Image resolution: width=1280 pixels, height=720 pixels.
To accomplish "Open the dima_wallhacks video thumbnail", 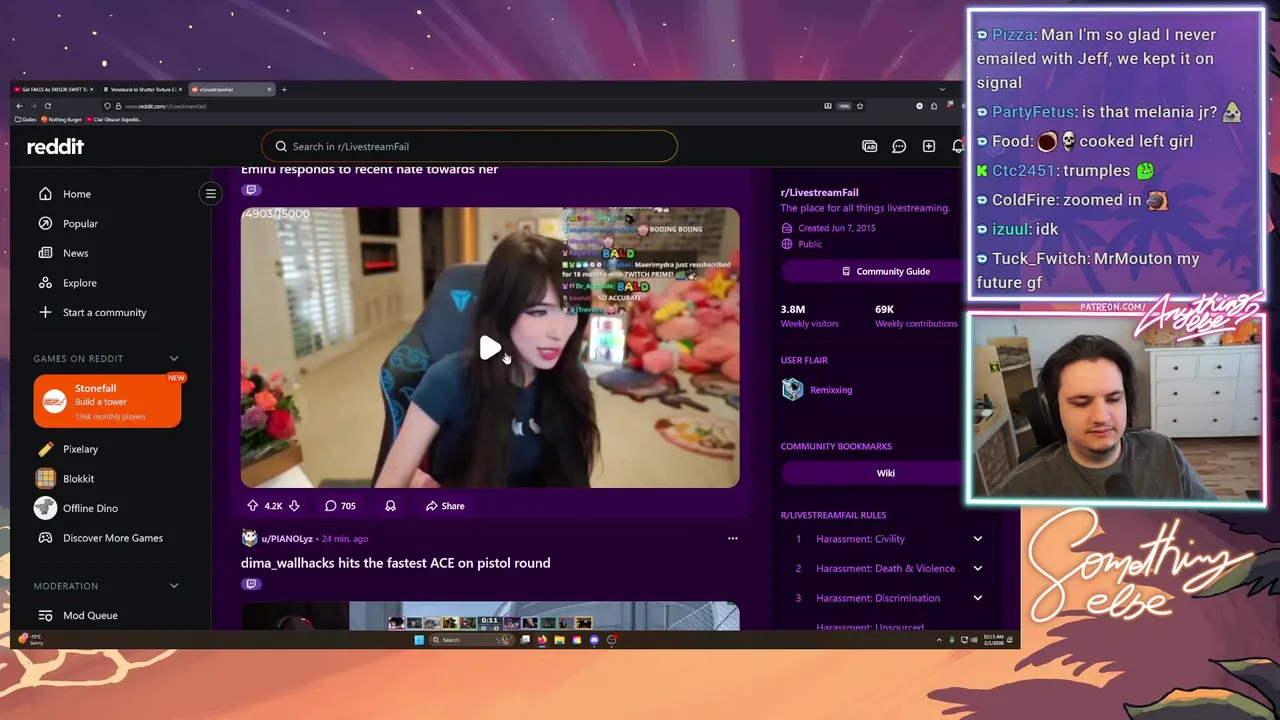I will [490, 616].
